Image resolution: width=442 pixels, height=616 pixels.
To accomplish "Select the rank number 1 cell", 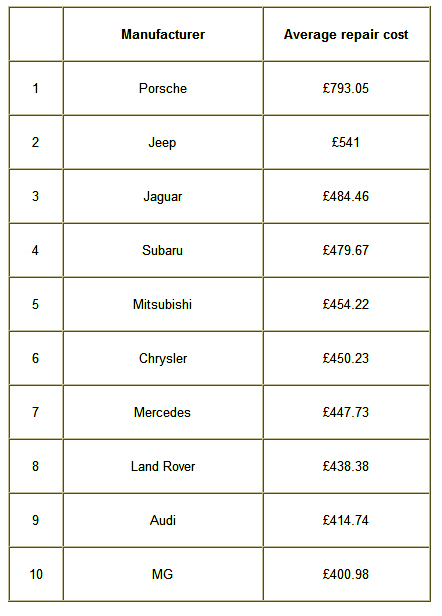I will click(36, 88).
